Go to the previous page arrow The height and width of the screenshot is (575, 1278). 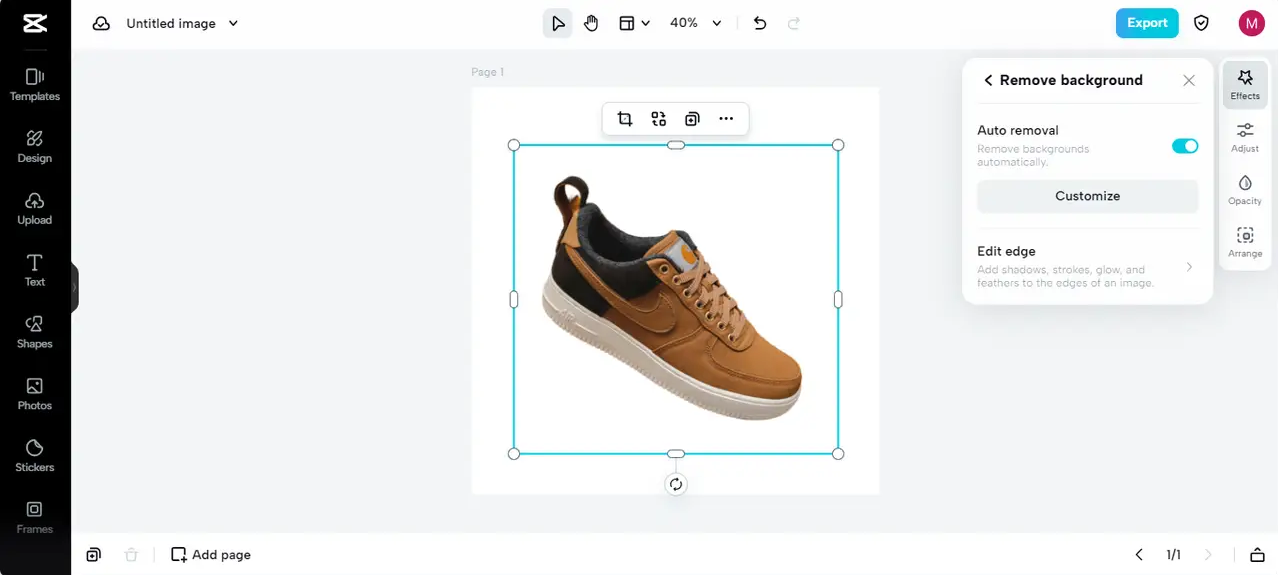coord(1139,554)
